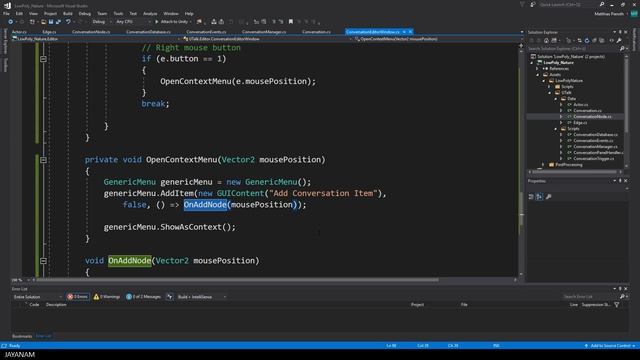640x360 pixels.
Task: Click the Search Solution Explorer input field
Action: (573, 49)
